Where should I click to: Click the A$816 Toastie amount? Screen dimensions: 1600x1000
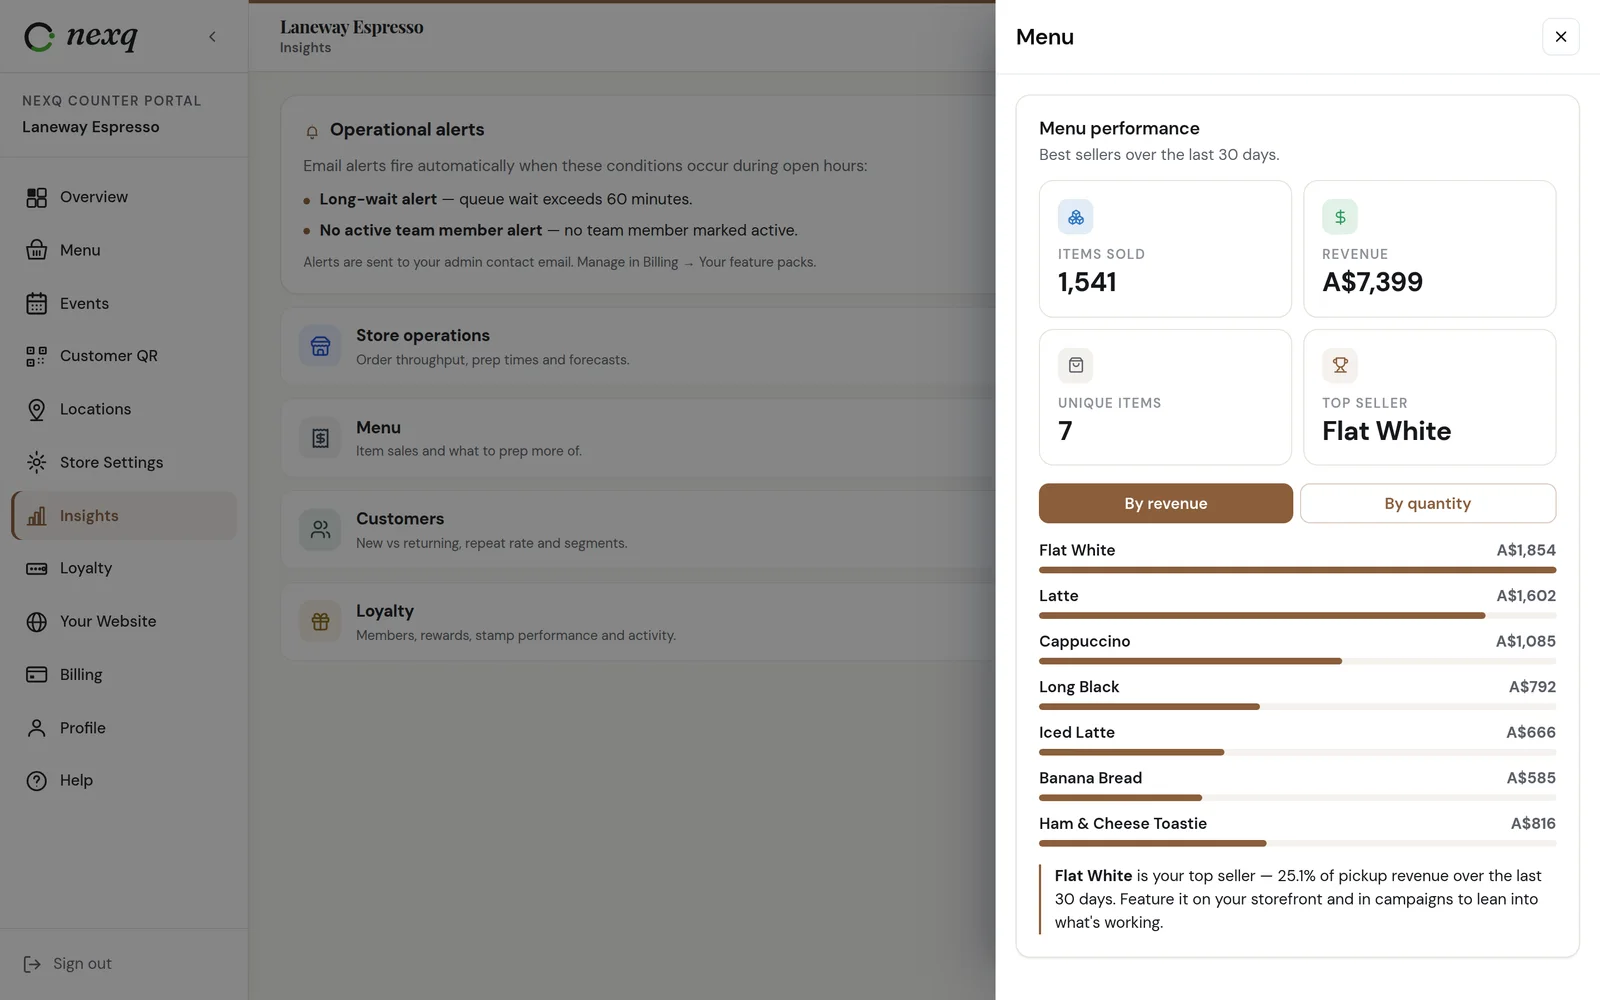point(1533,823)
